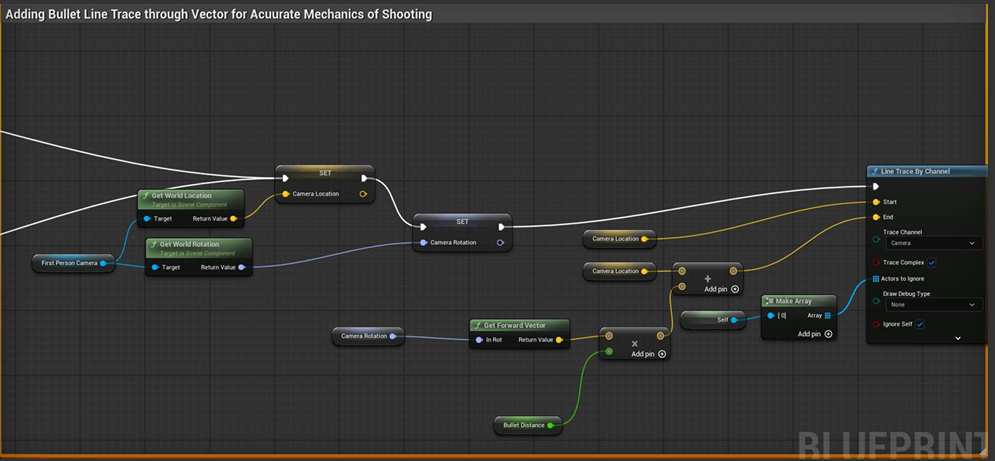The height and width of the screenshot is (461, 995).
Task: Click the upper input pin of the add node
Action: (682, 271)
